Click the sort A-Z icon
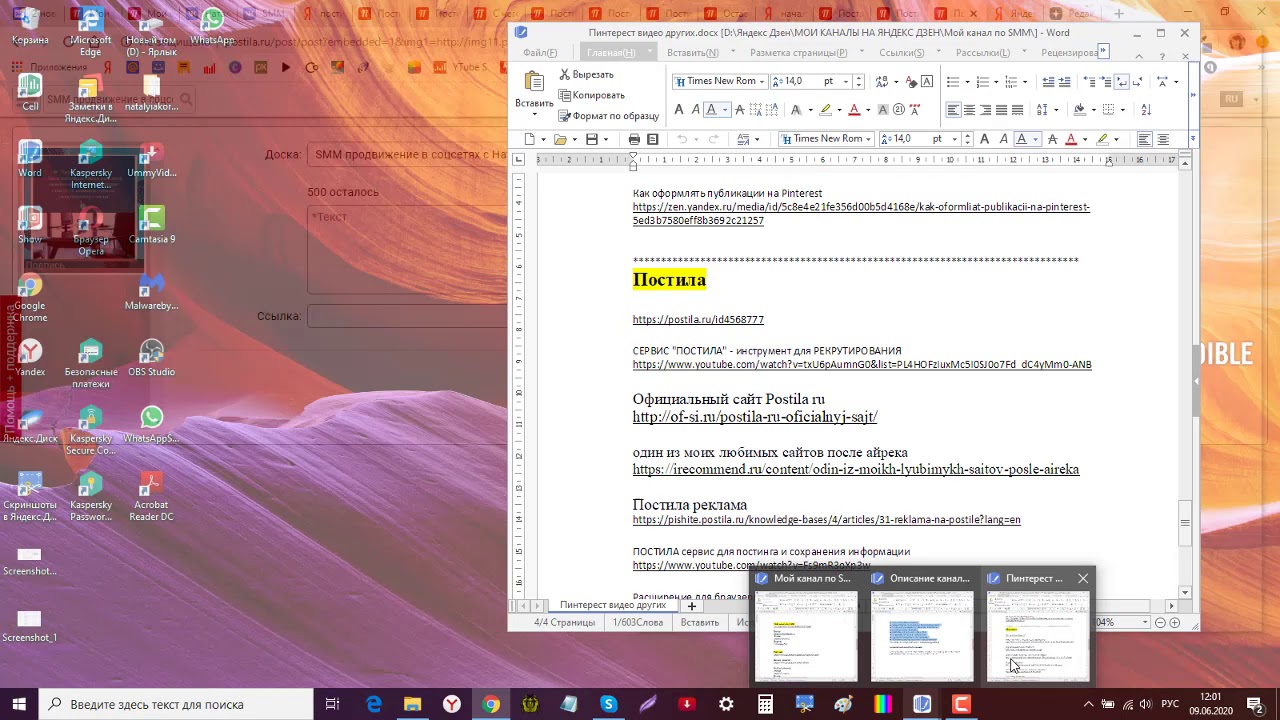This screenshot has width=1280, height=720. (1145, 110)
